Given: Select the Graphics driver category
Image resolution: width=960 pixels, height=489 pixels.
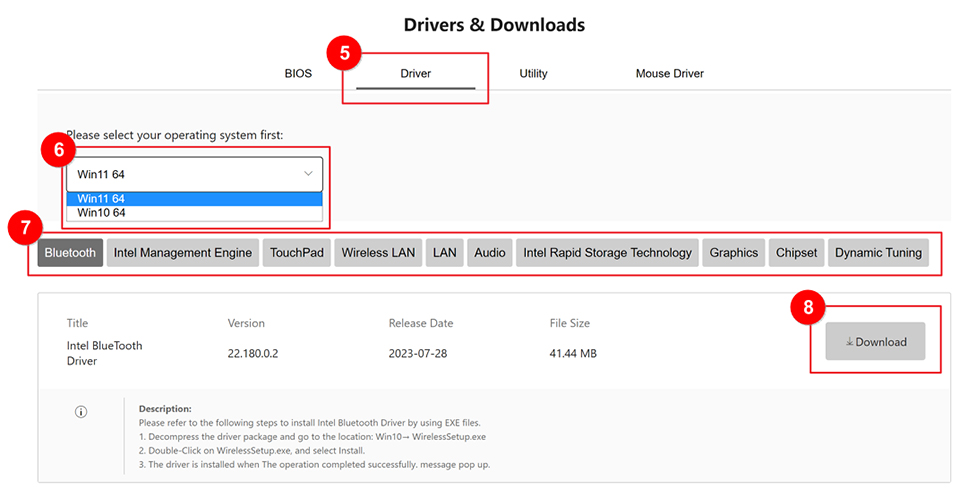Looking at the screenshot, I should tap(733, 253).
